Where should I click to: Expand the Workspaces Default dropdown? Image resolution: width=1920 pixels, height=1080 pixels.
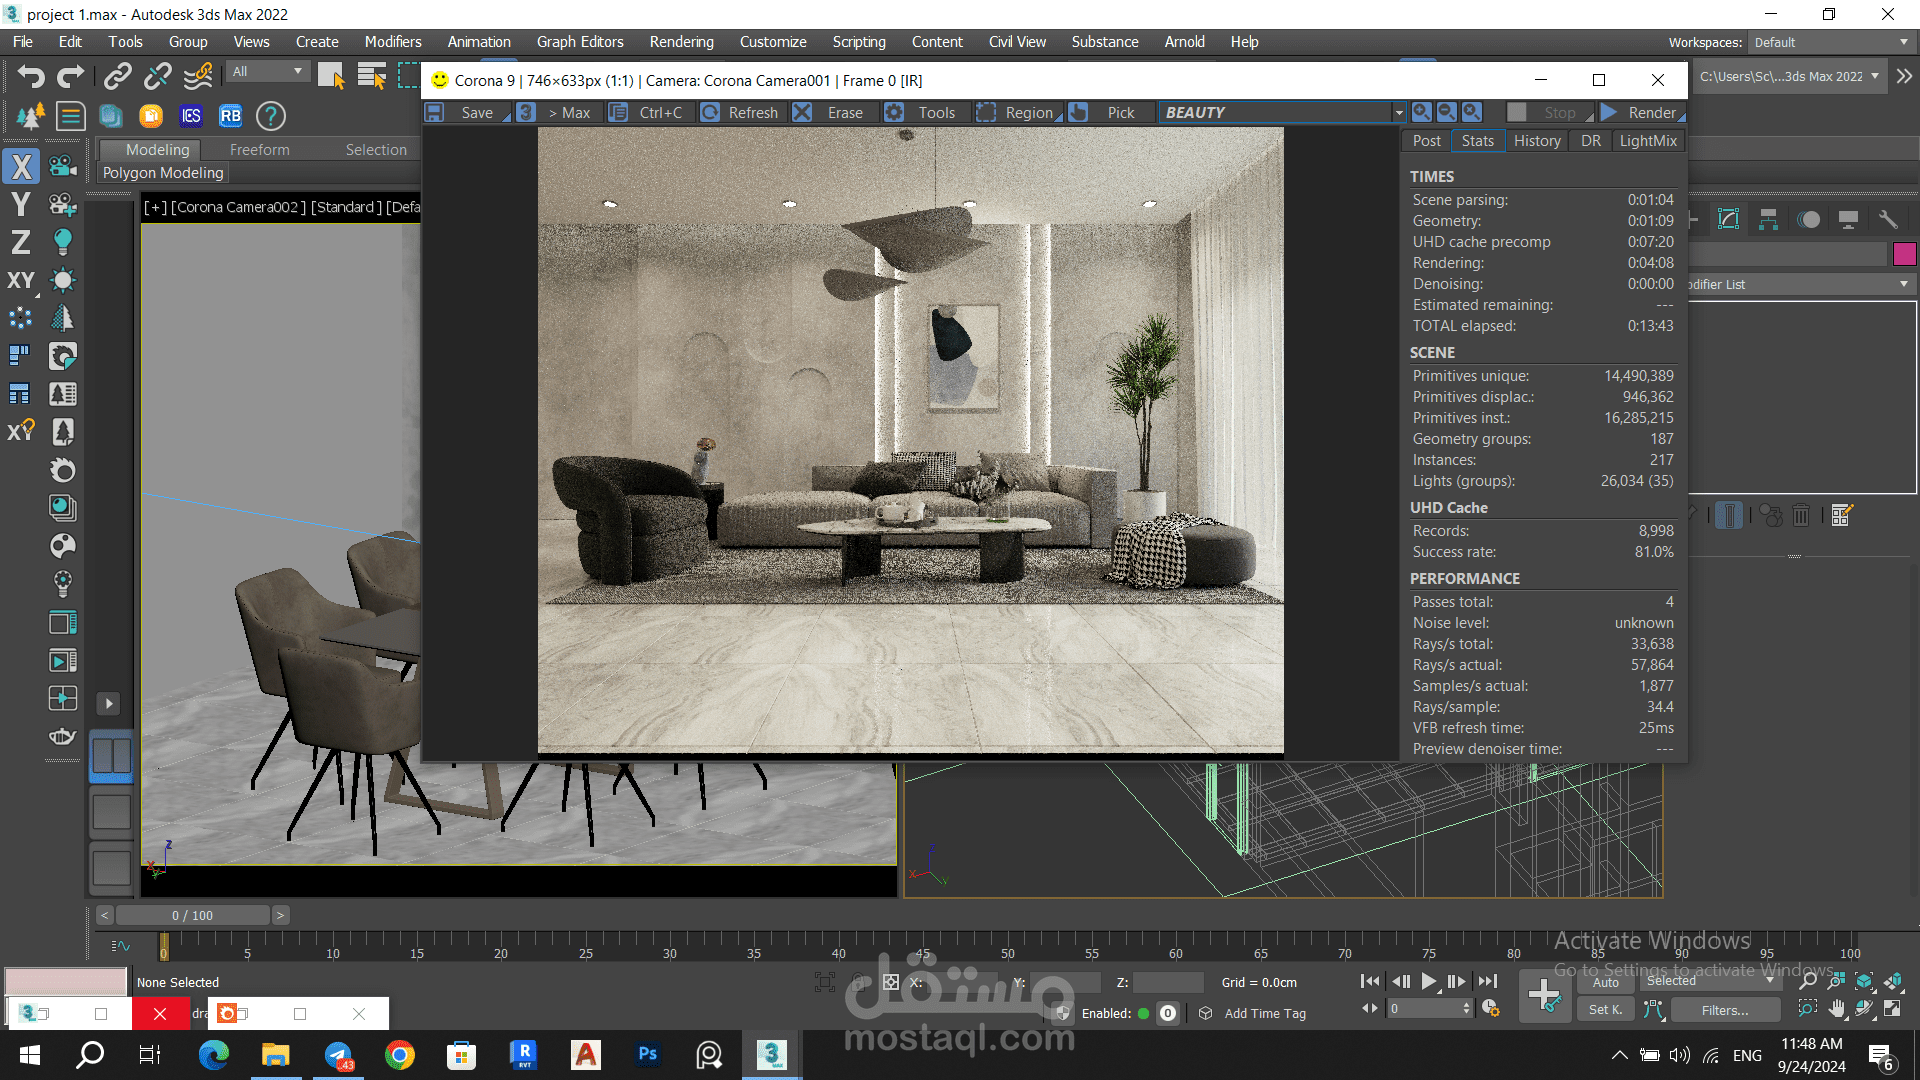pos(1830,42)
